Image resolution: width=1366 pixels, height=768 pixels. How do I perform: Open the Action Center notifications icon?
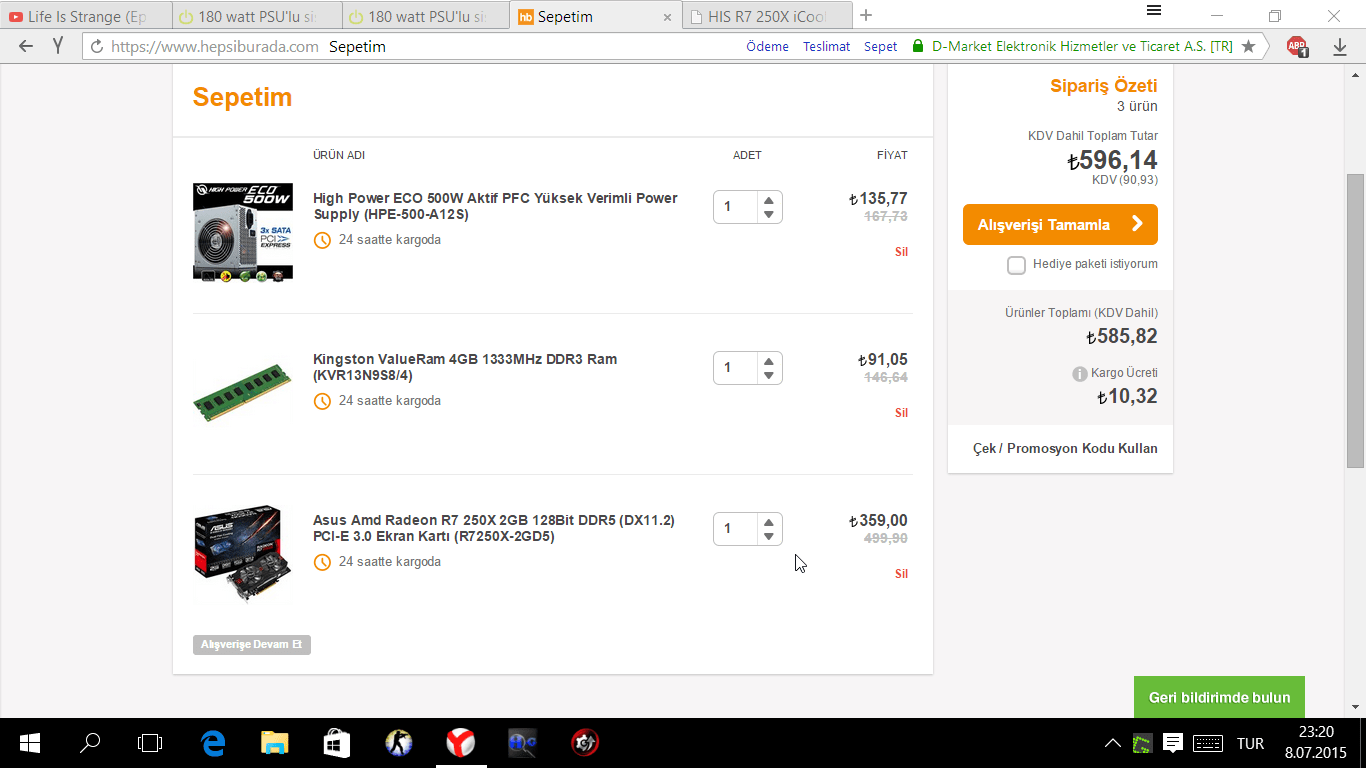coord(1173,743)
